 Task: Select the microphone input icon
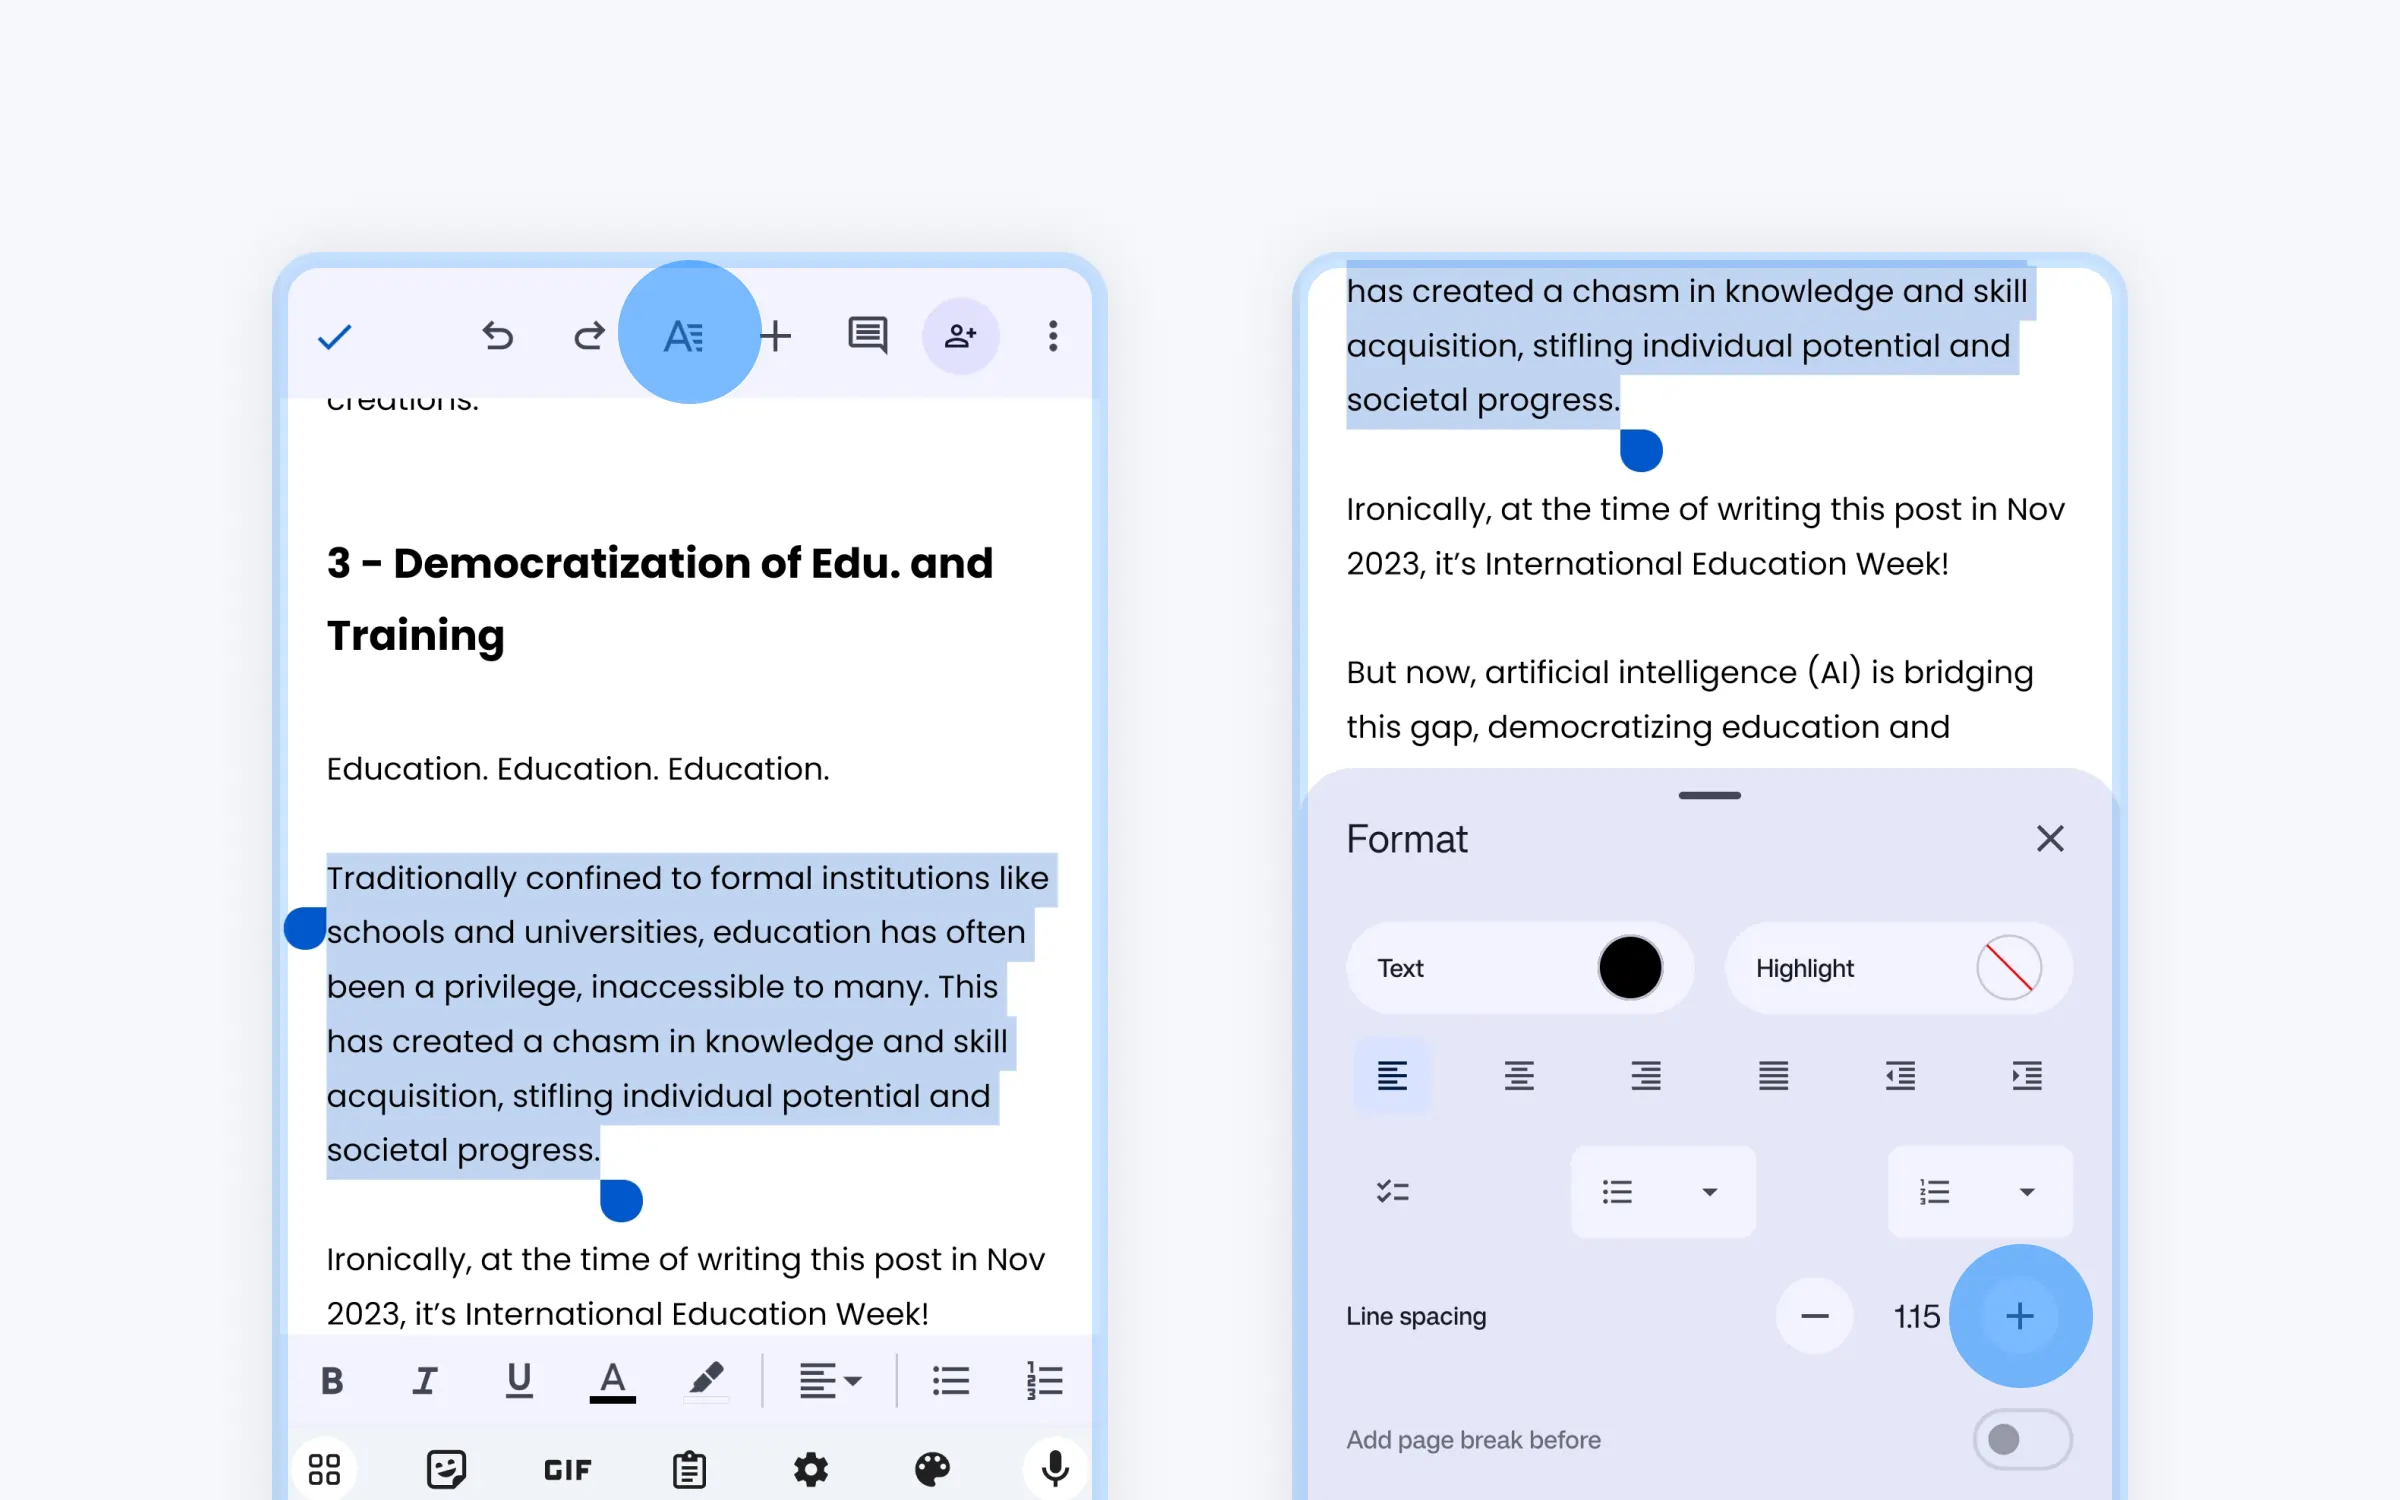(x=1057, y=1467)
